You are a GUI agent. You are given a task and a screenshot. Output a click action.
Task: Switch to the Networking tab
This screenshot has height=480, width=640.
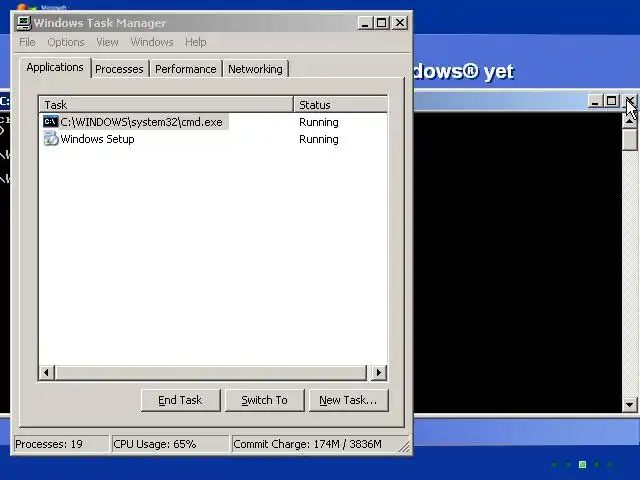coord(255,69)
